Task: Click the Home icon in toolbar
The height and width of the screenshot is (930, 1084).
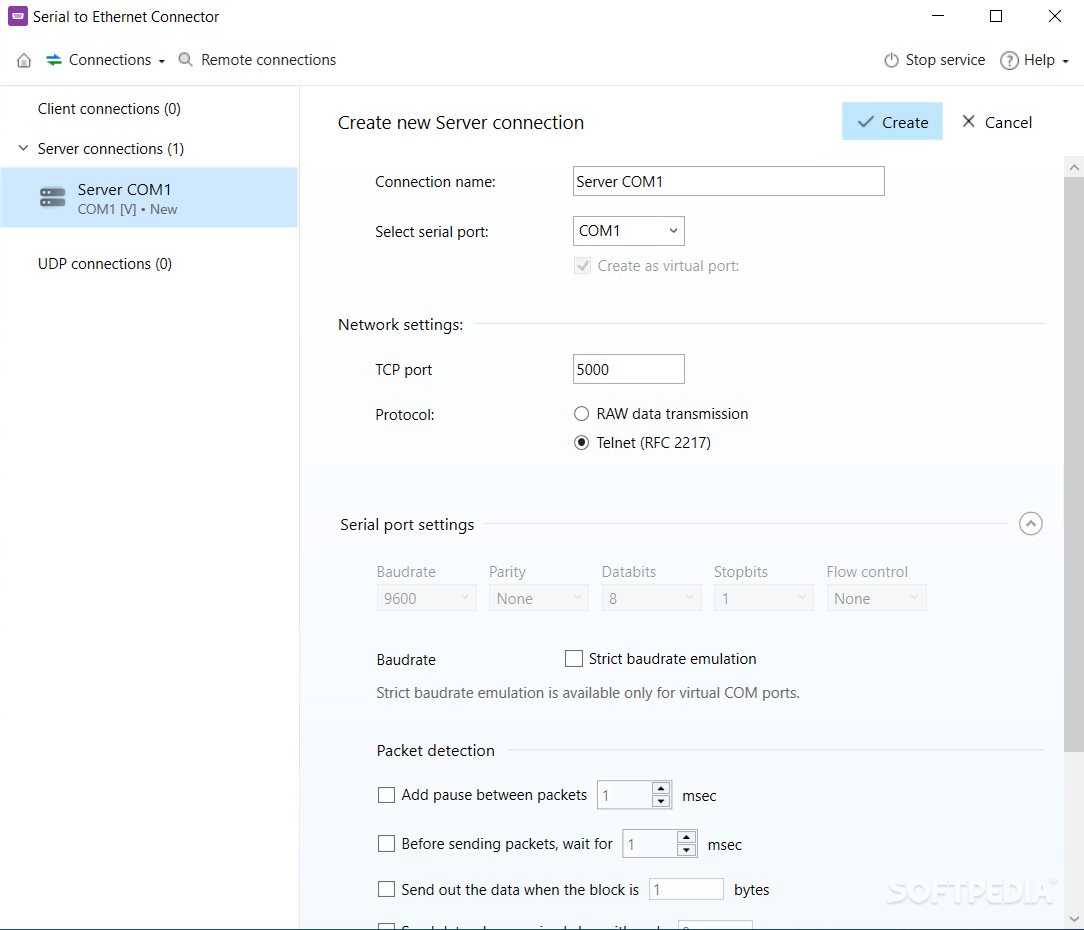Action: point(24,60)
